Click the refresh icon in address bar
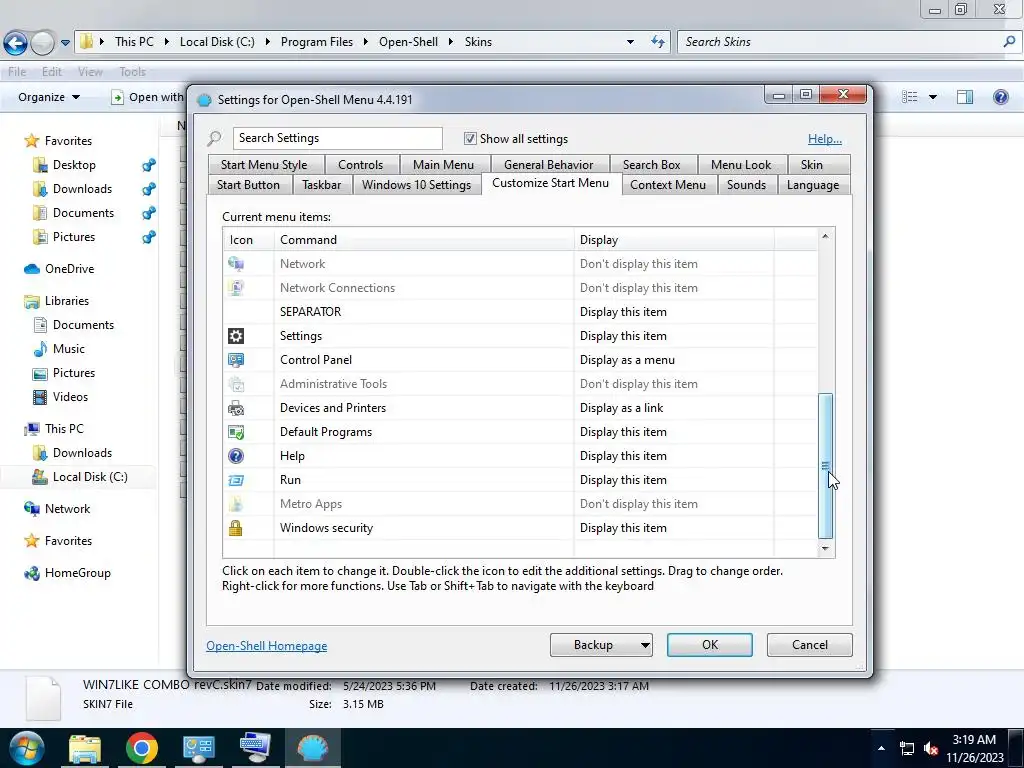Viewport: 1024px width, 768px height. tap(658, 42)
